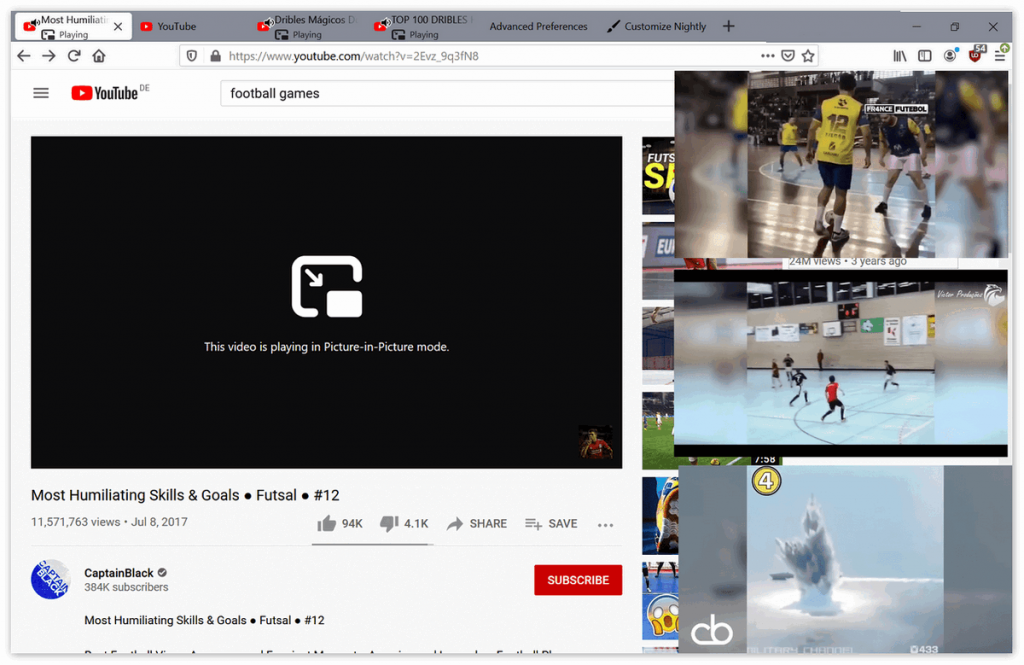Mute audio icon on Most Humiliating tab
Viewport: 1024px width, 665px height.
click(35, 22)
